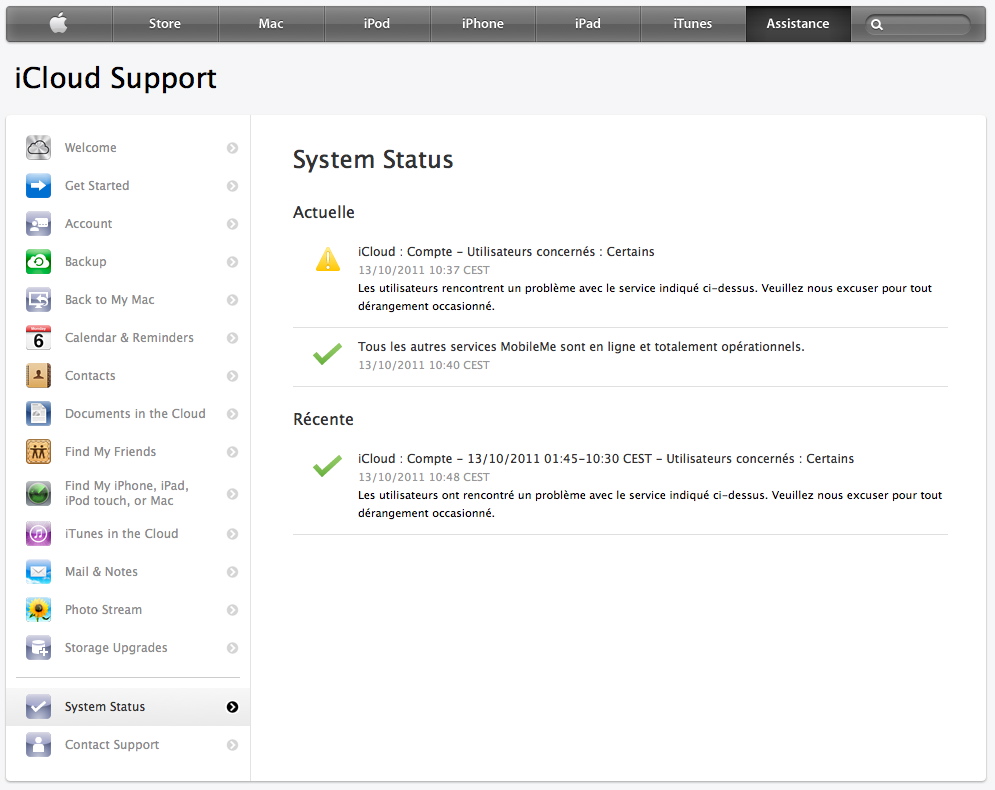Open the Store tab in navigation

165,23
